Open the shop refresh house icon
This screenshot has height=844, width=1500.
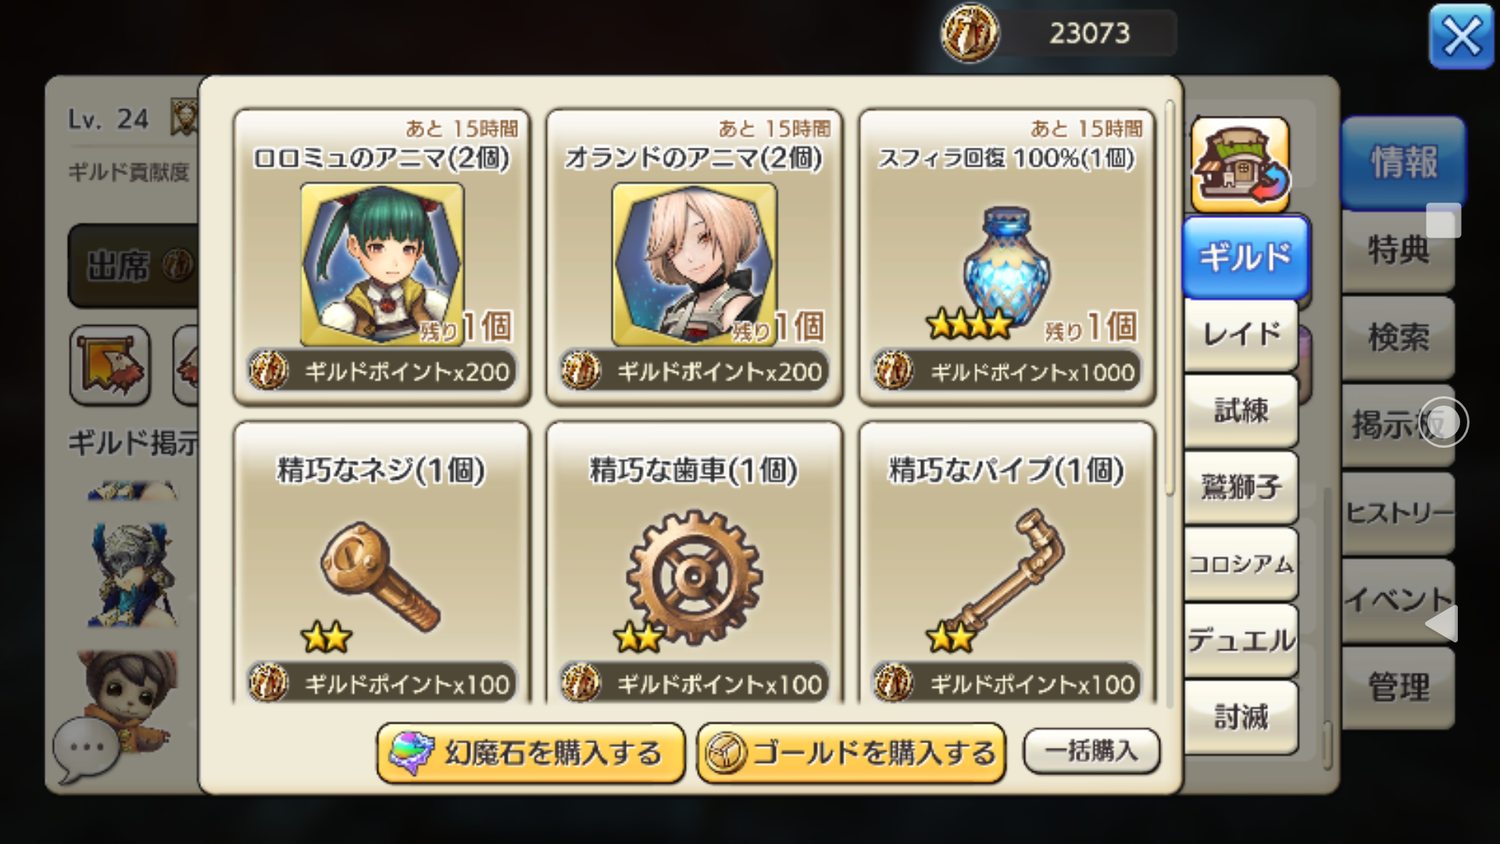pos(1240,165)
